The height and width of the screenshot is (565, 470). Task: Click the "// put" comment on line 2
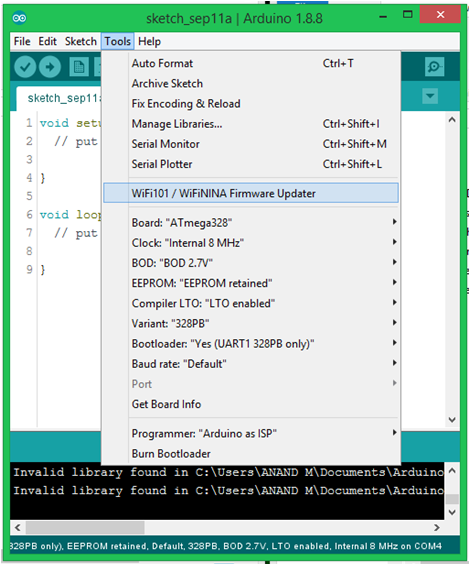pyautogui.click(x=76, y=142)
